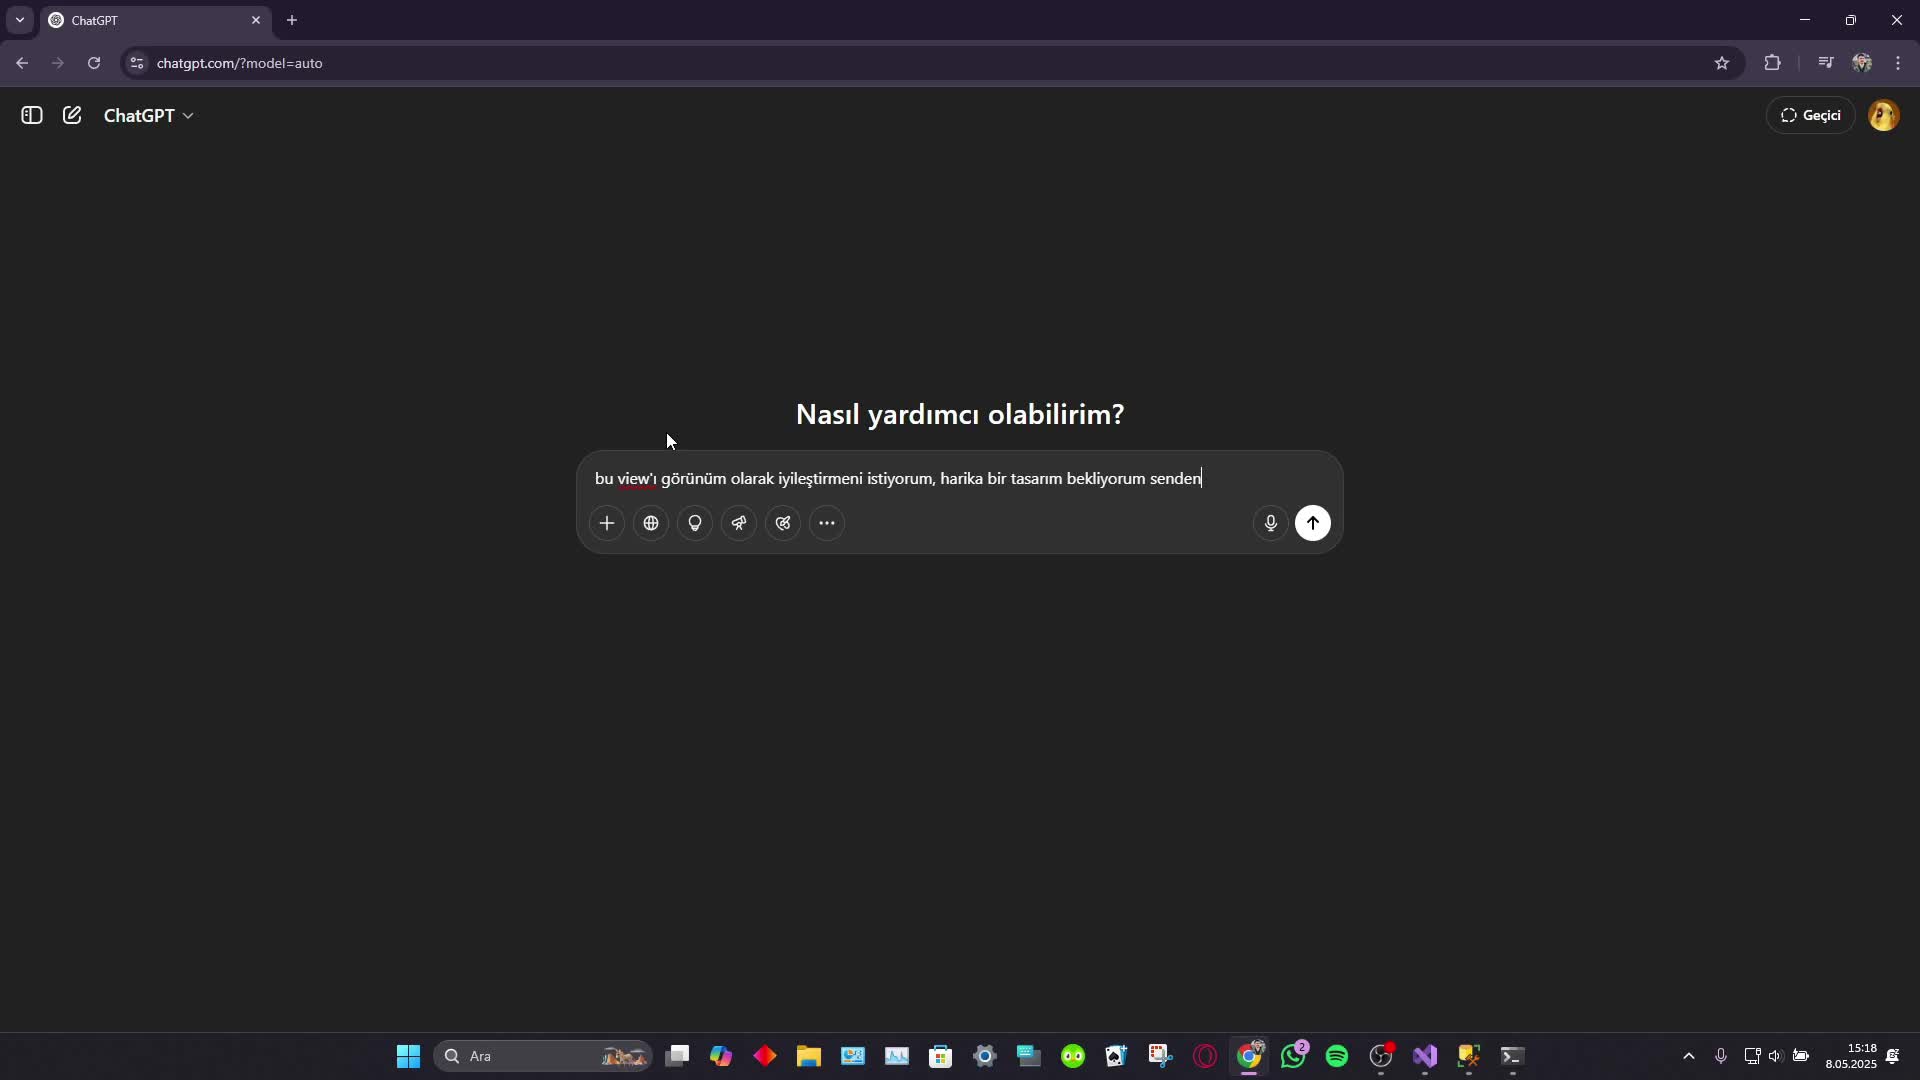Viewport: 1920px width, 1080px height.
Task: Bookmark this page with star icon
Action: point(1721,63)
